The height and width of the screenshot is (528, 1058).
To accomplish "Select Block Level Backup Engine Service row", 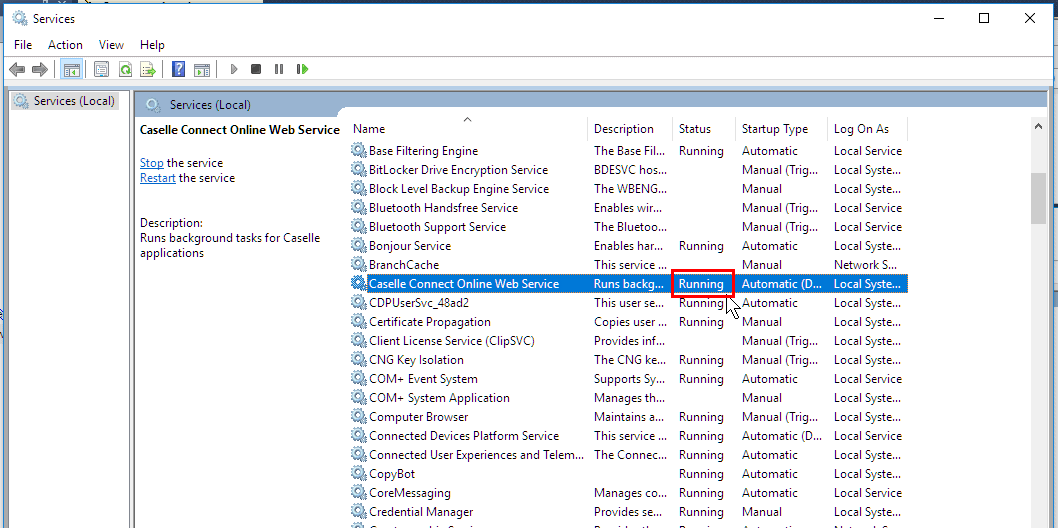I will (629, 189).
